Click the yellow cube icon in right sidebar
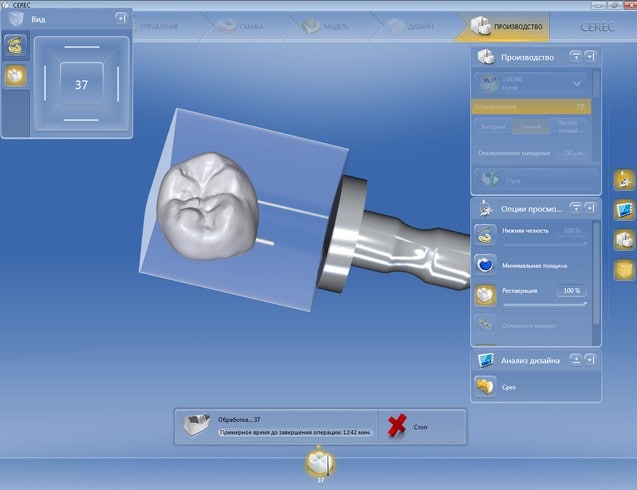This screenshot has width=637, height=490. click(x=623, y=269)
